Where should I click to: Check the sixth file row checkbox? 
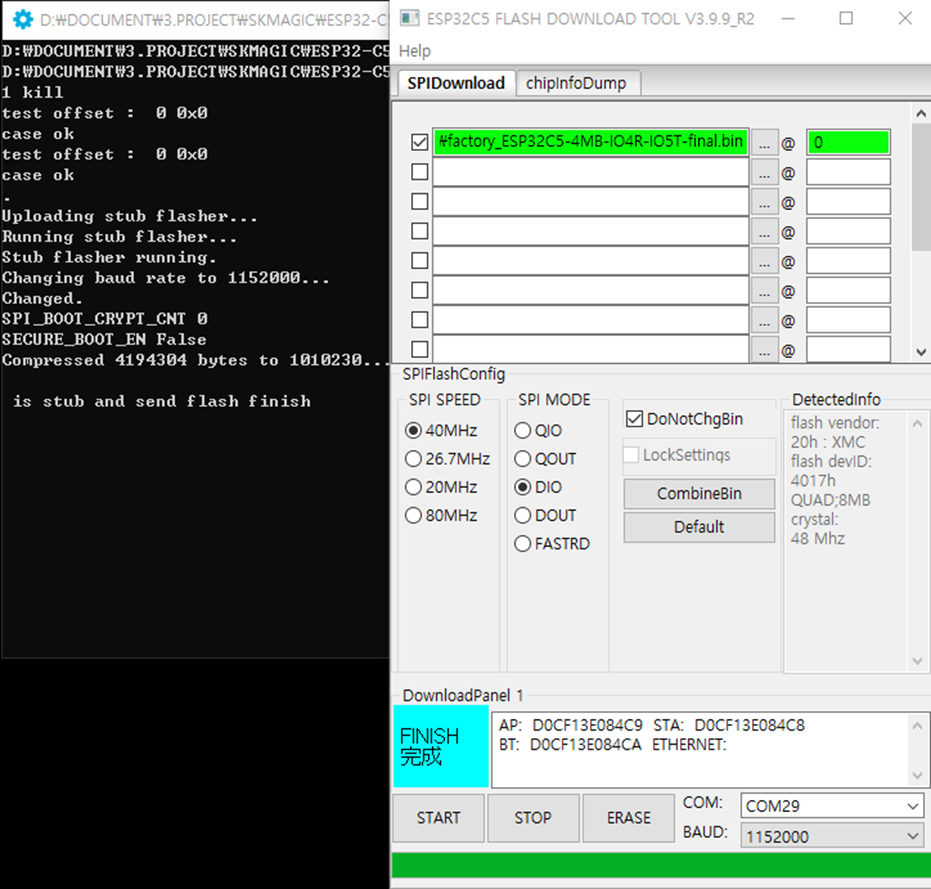pyautogui.click(x=420, y=290)
